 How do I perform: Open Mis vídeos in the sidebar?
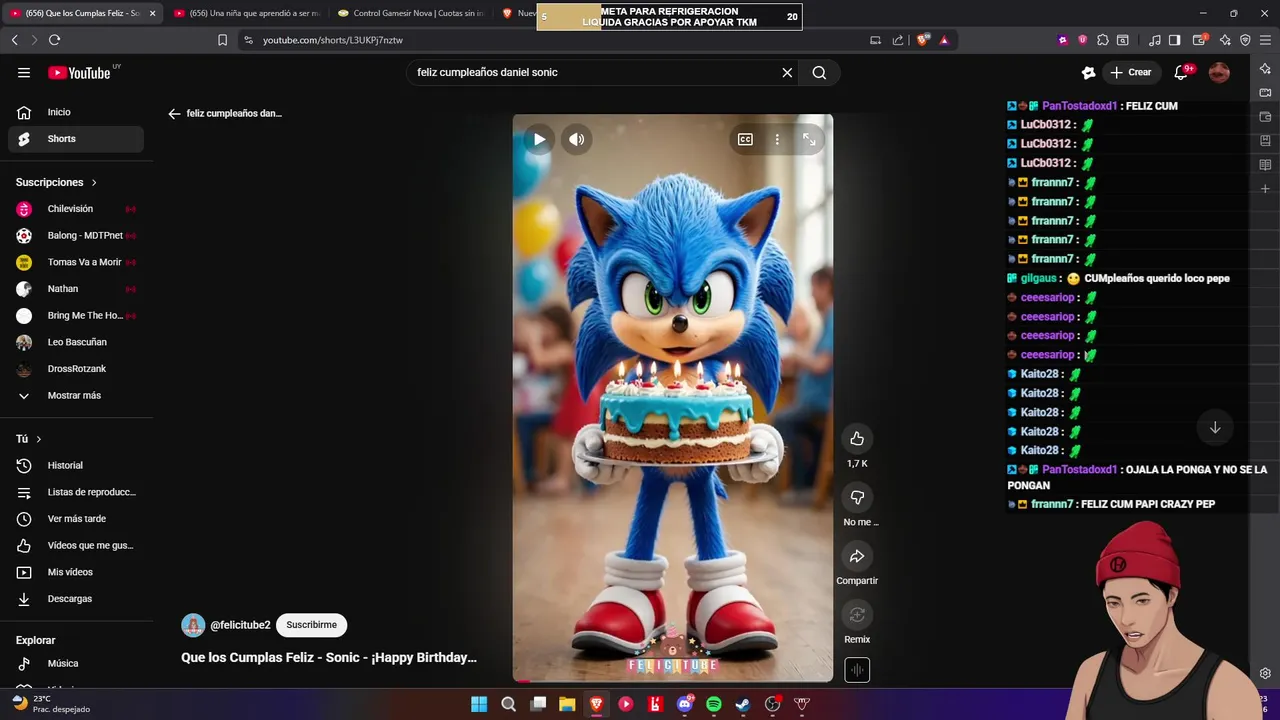pyautogui.click(x=76, y=572)
